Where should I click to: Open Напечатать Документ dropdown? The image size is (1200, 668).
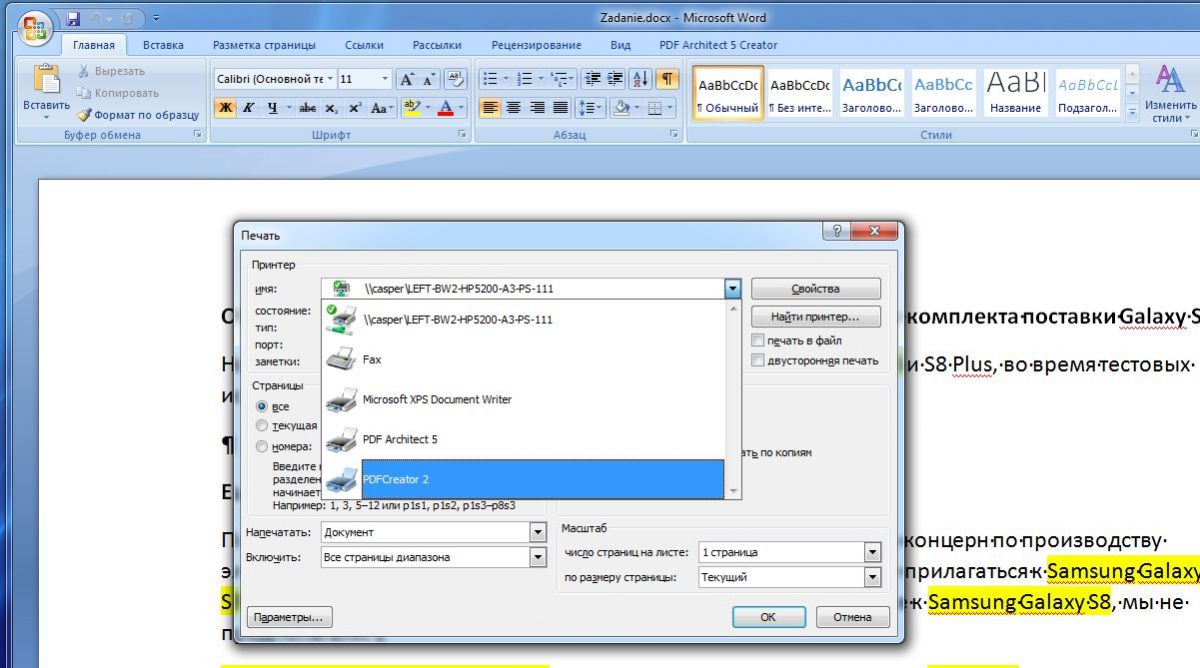(x=538, y=533)
